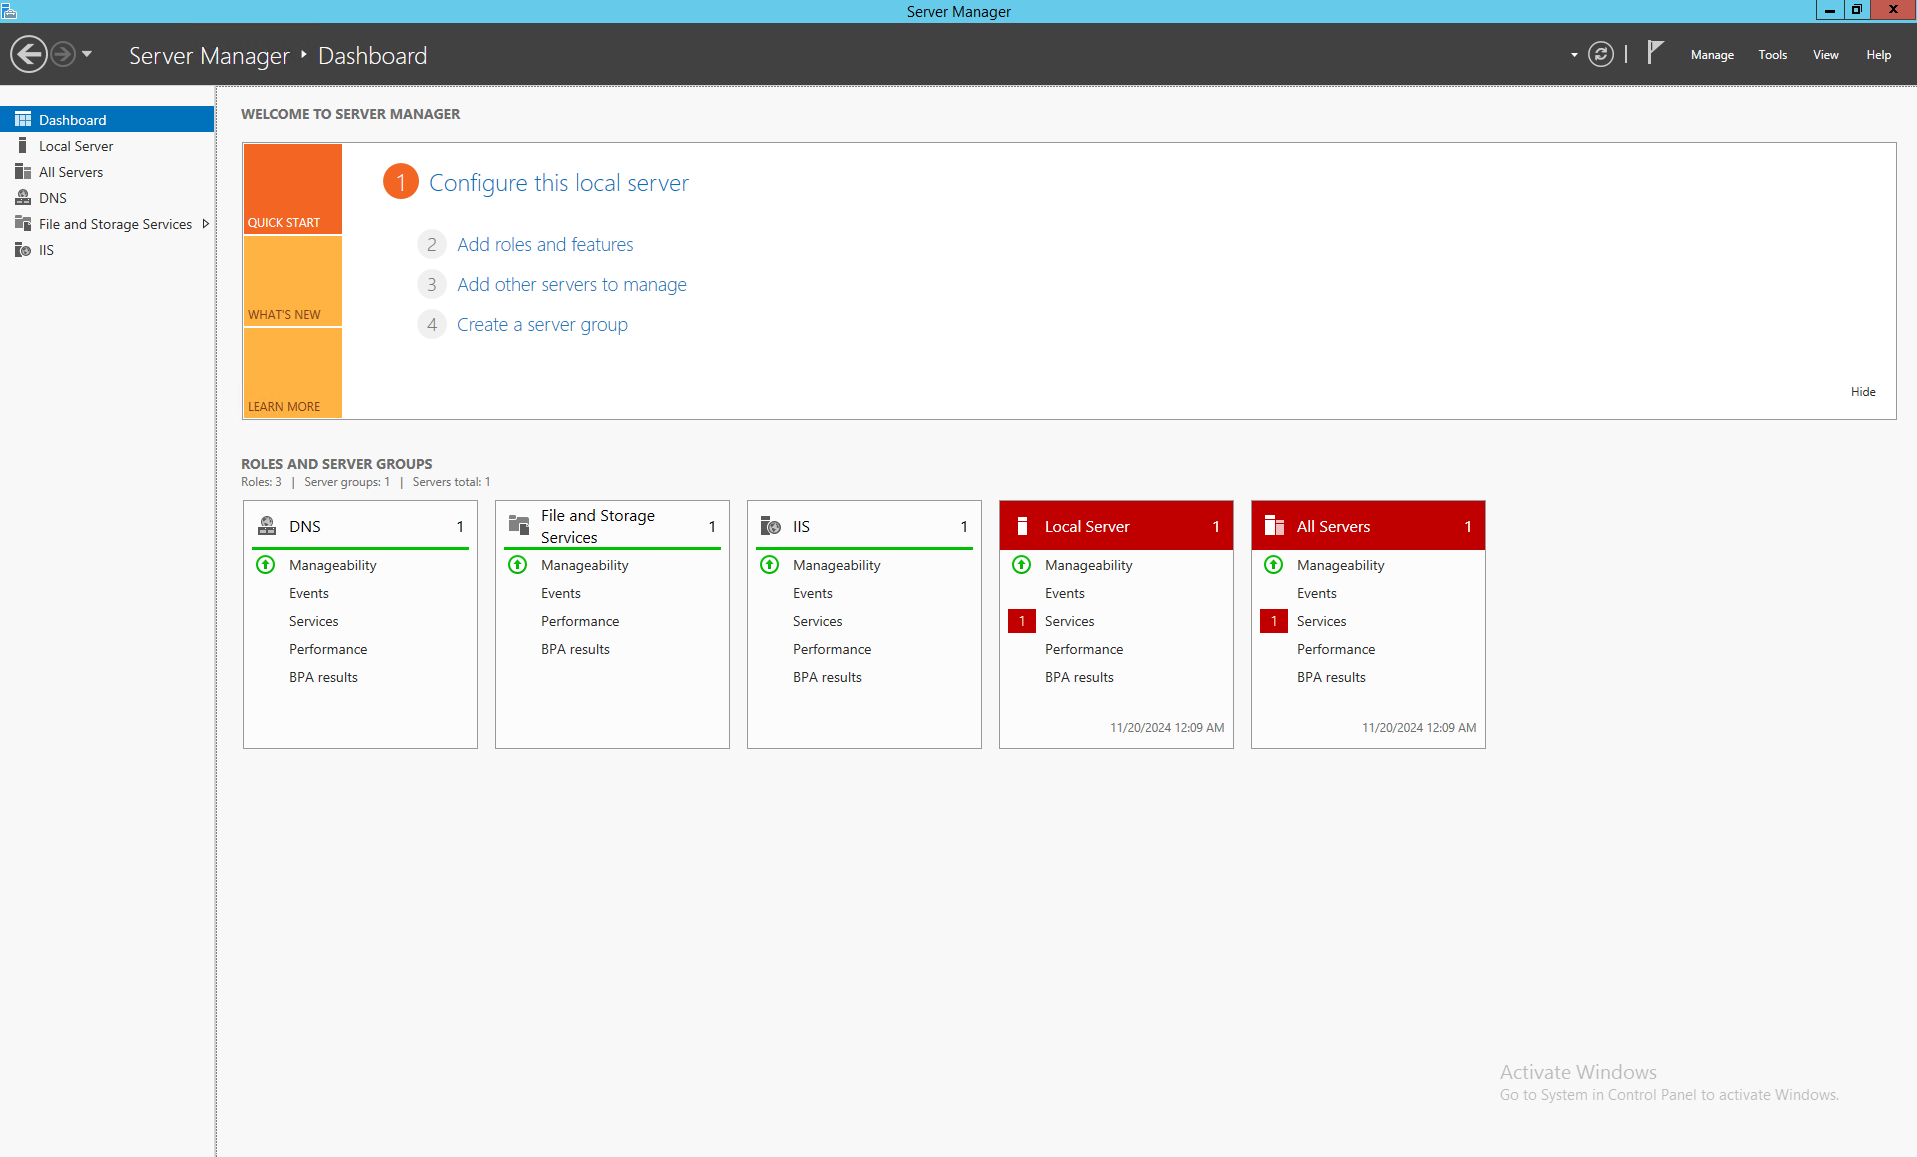The height and width of the screenshot is (1157, 1917).
Task: Open the Help menu
Action: point(1879,55)
